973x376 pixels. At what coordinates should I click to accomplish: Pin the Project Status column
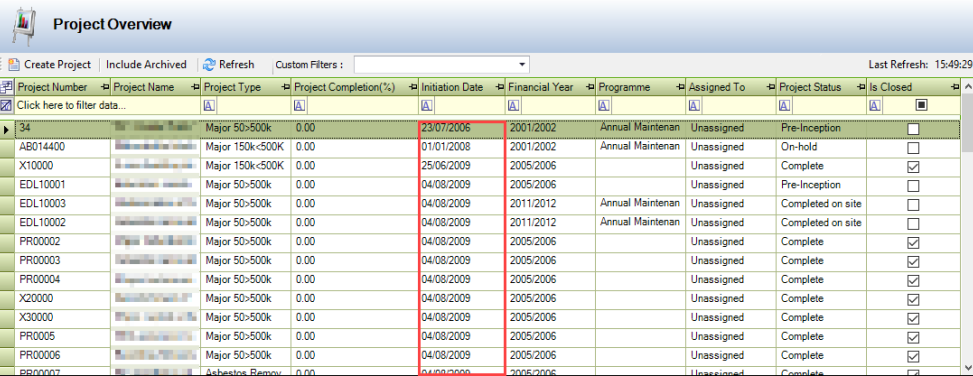pyautogui.click(x=860, y=87)
